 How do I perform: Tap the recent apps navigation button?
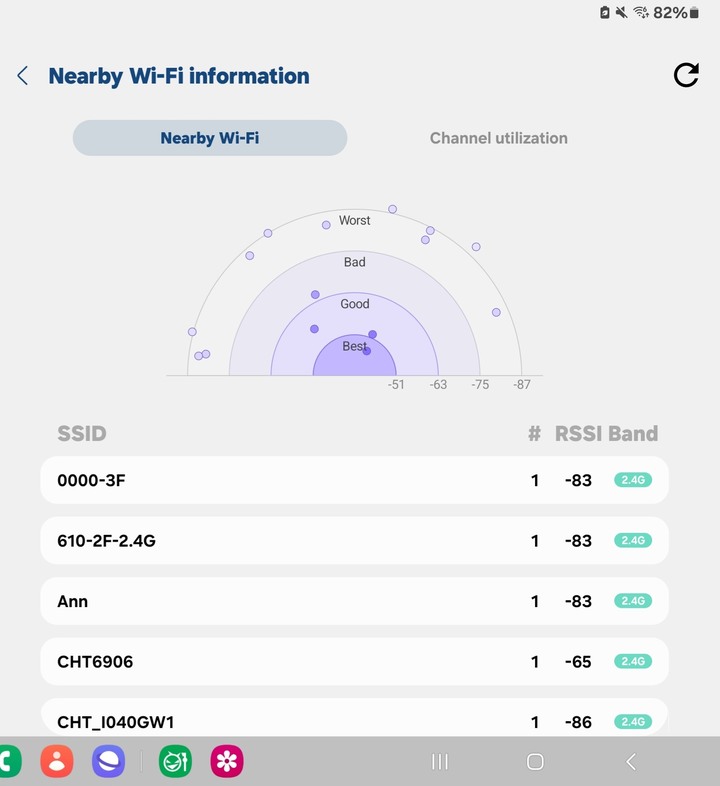440,761
